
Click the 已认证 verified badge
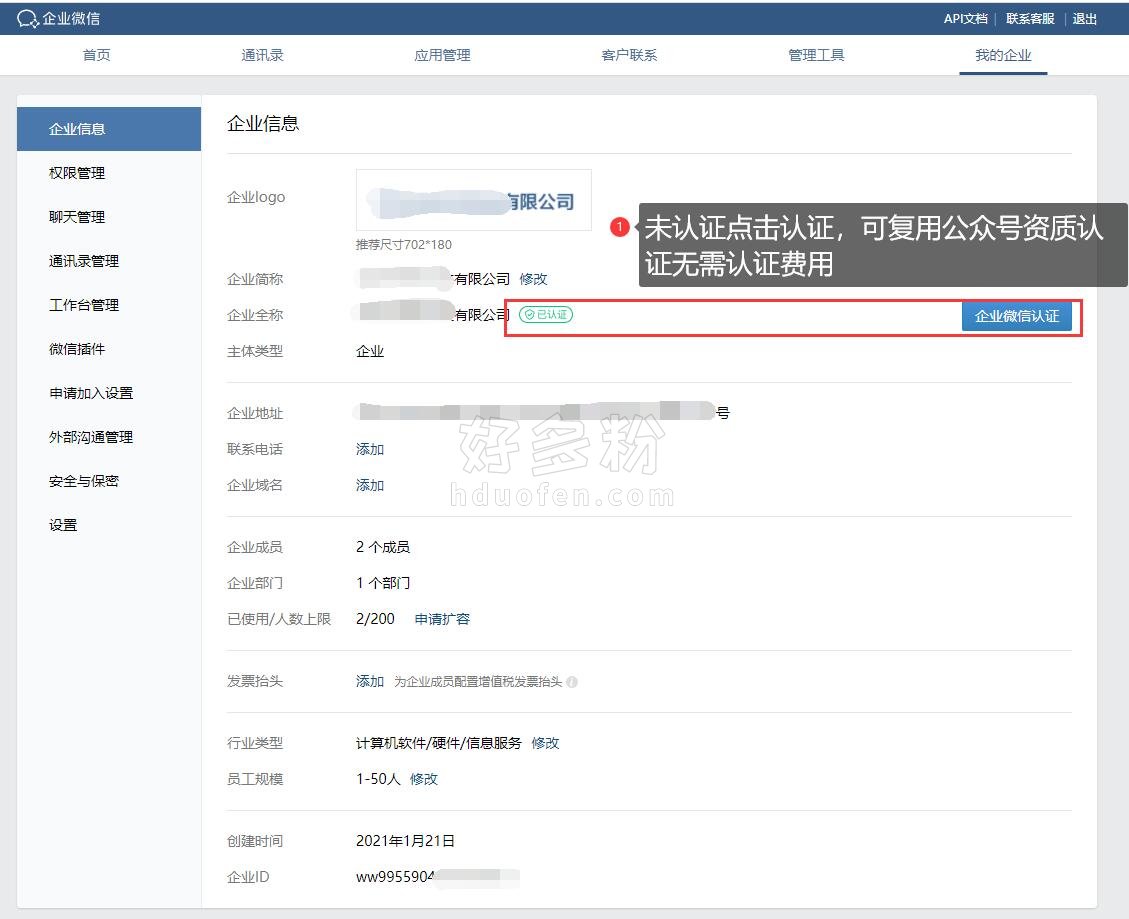tap(546, 315)
